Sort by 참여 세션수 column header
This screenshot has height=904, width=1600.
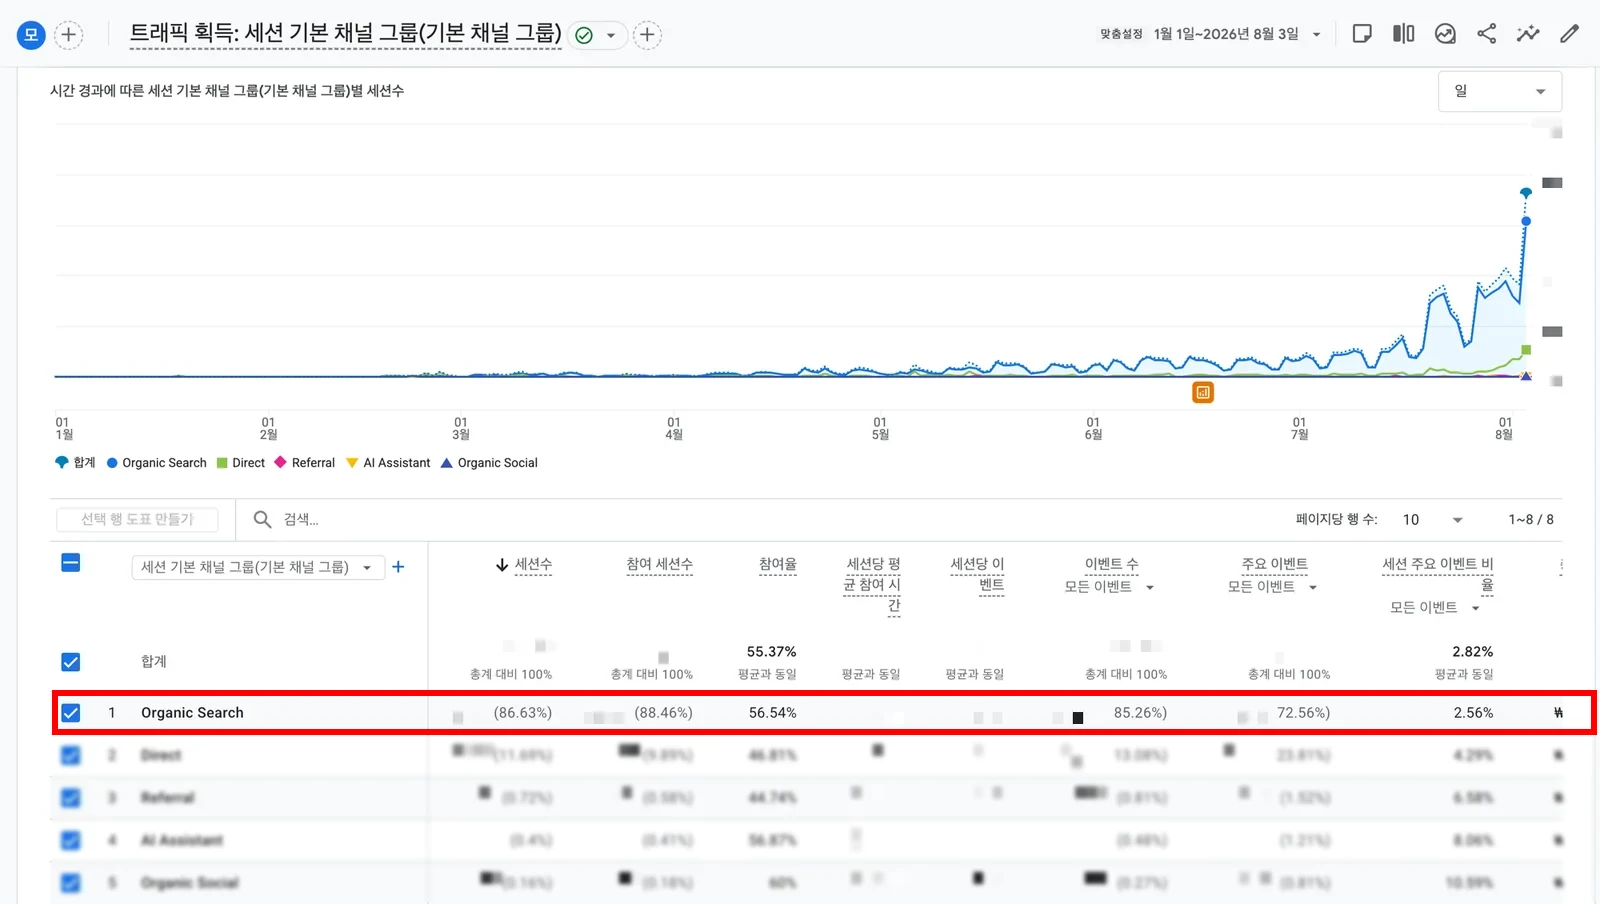pos(659,565)
